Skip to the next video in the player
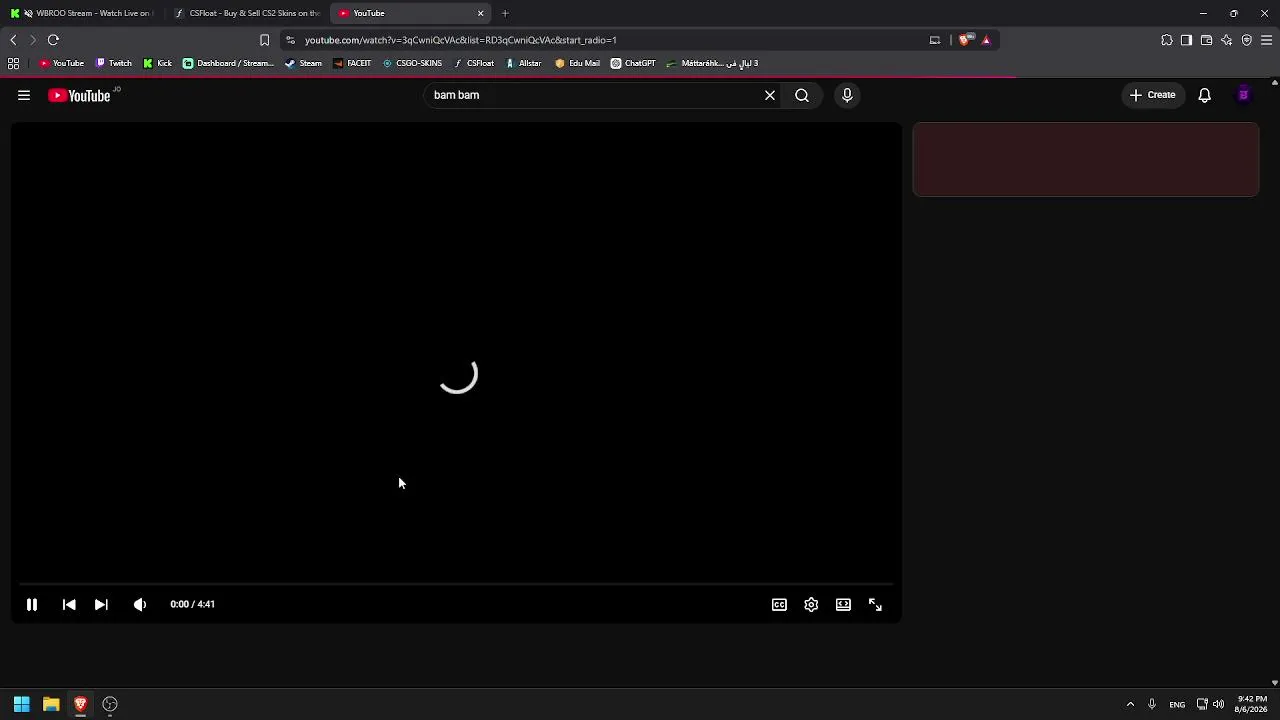 click(101, 605)
